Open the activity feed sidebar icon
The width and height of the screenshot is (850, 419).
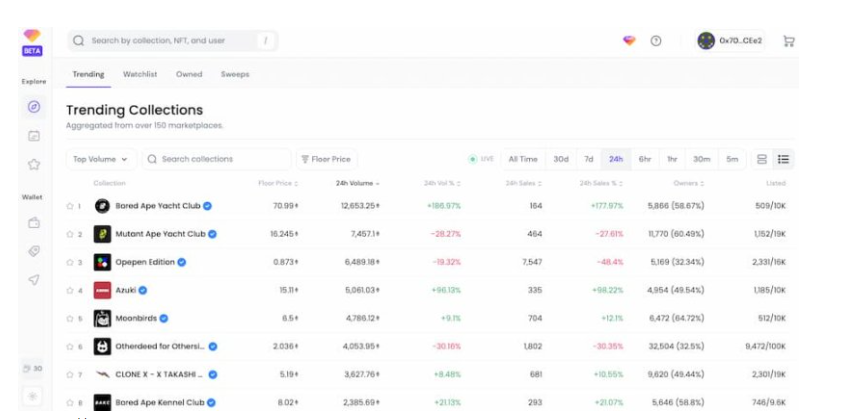[34, 136]
